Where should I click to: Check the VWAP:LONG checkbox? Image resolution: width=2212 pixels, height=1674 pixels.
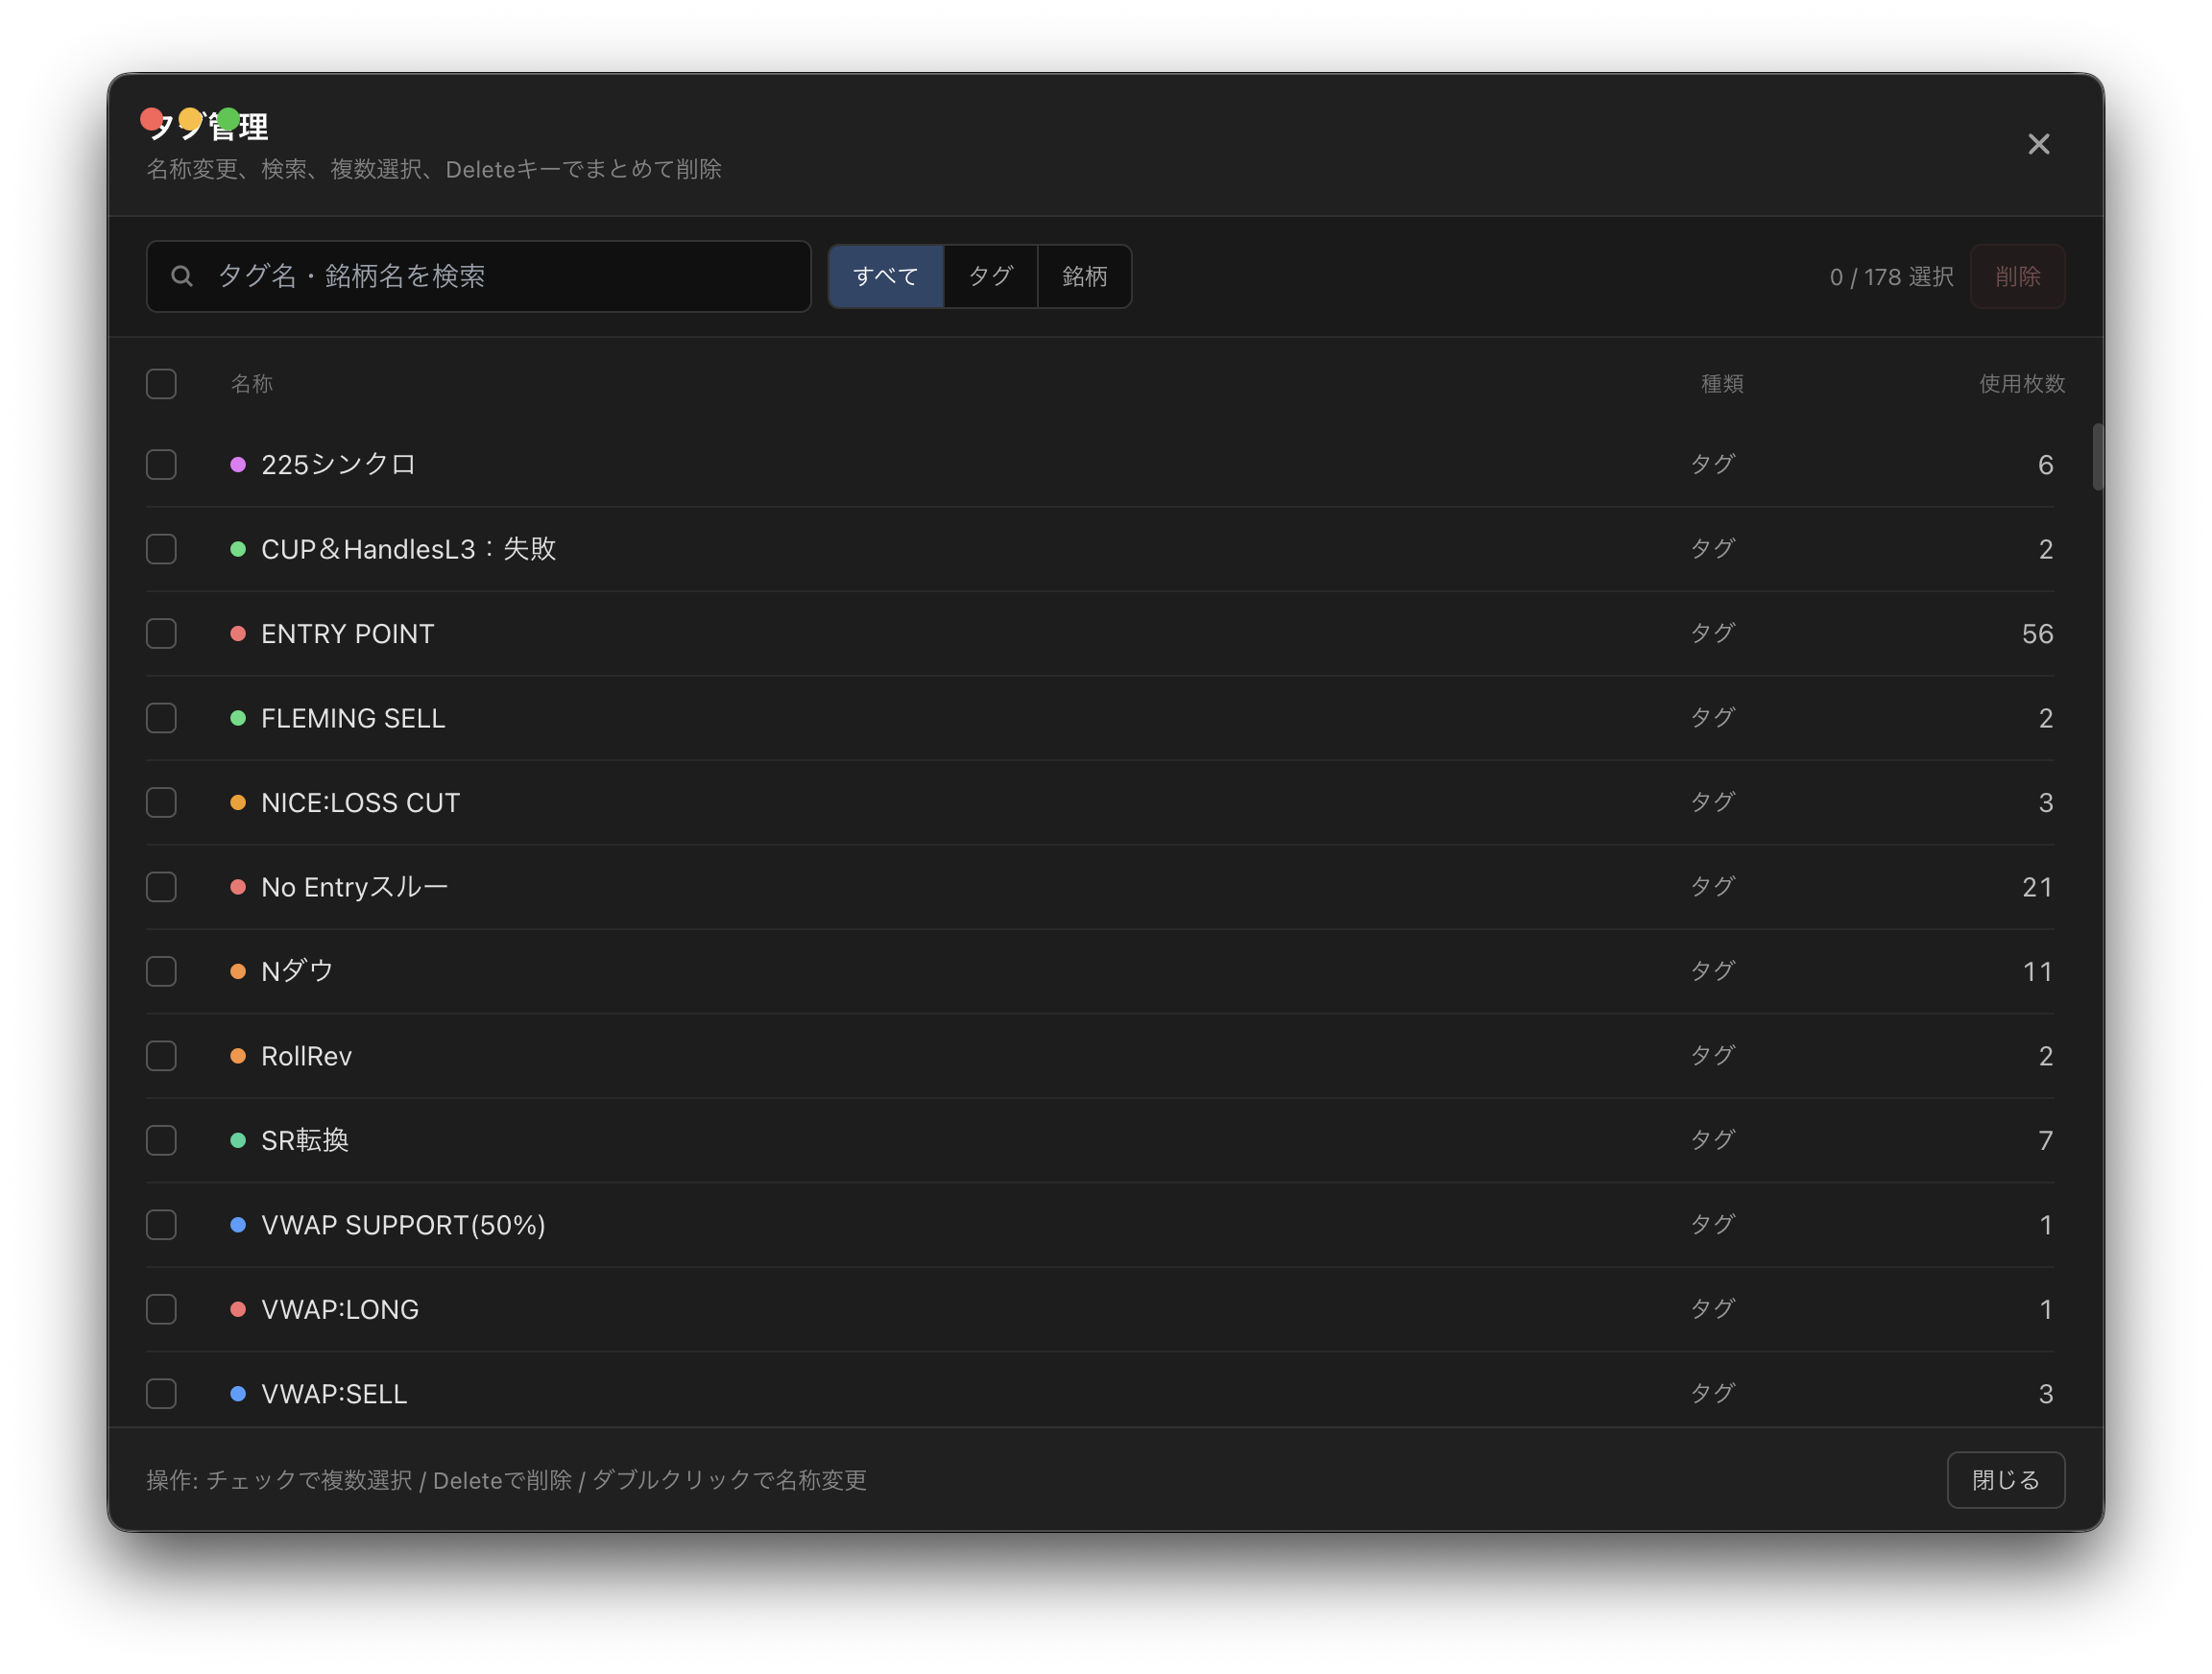(161, 1309)
